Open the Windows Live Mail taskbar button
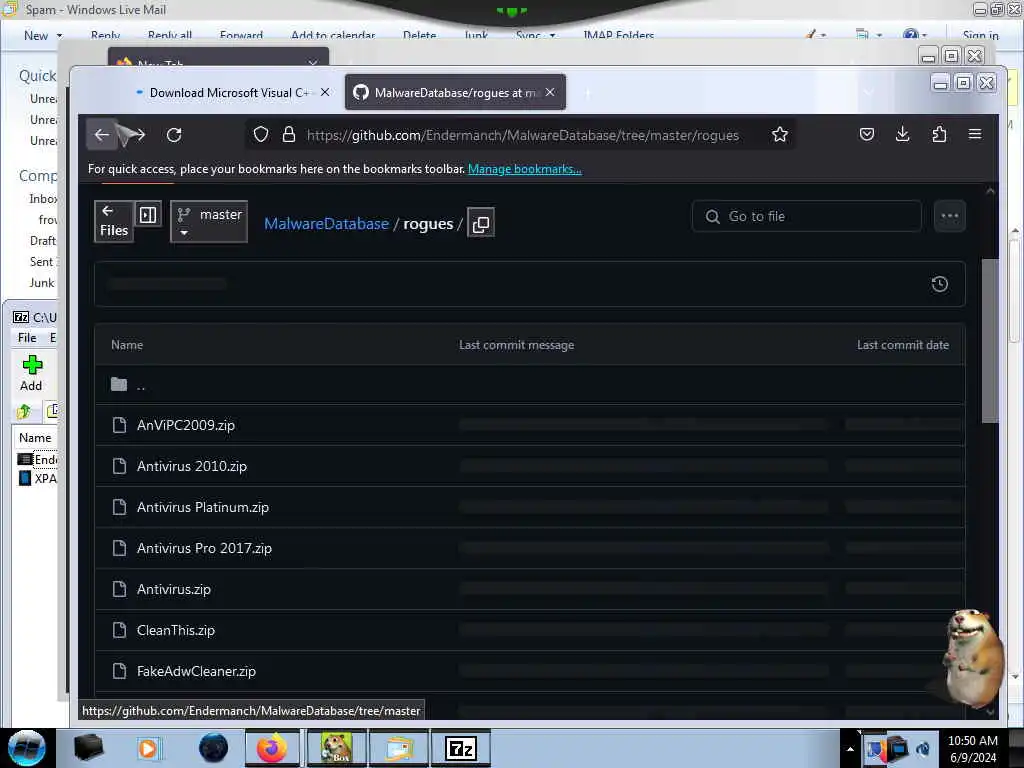Image resolution: width=1024 pixels, height=768 pixels. 399,748
